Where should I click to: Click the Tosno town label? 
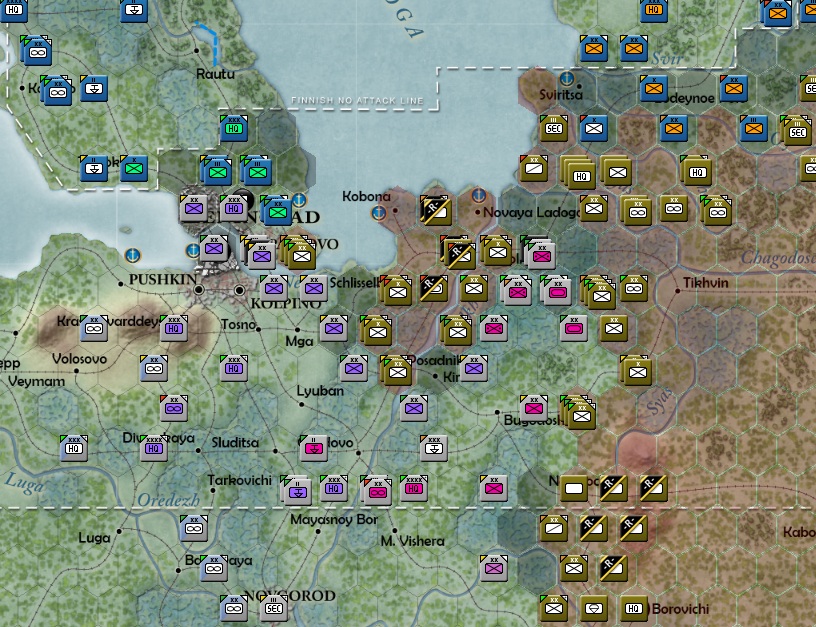238,325
